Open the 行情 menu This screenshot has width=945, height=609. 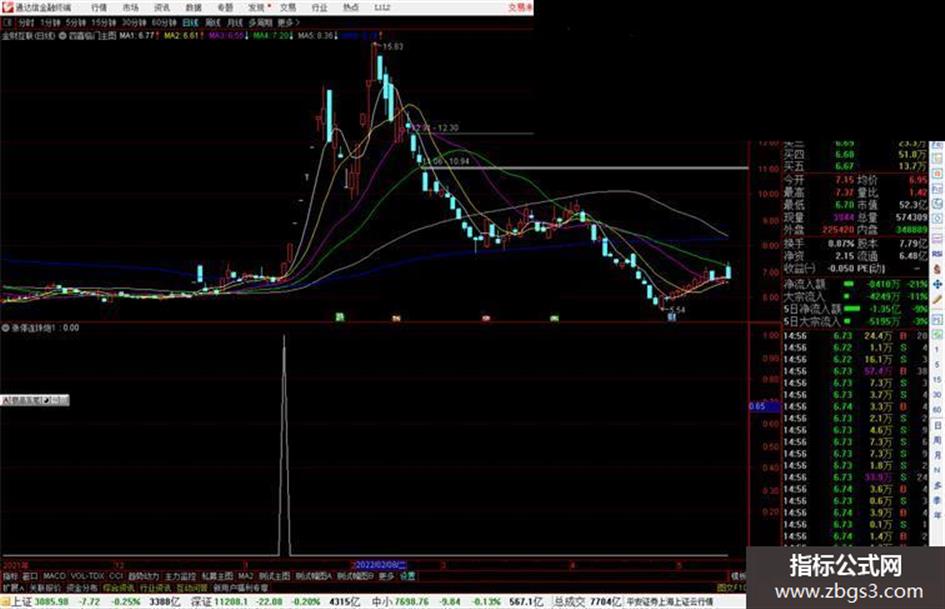point(99,7)
